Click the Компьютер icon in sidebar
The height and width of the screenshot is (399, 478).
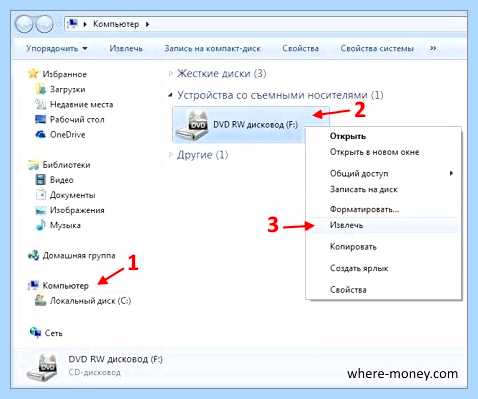click(33, 285)
